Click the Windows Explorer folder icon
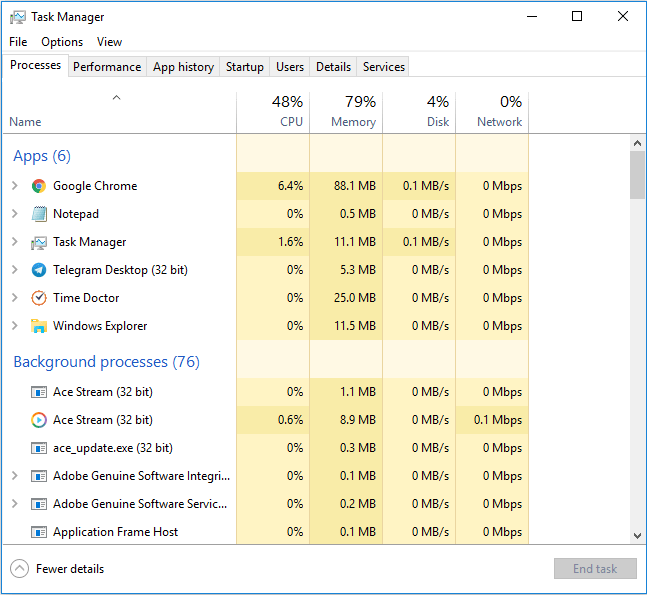This screenshot has width=647, height=595. click(x=39, y=326)
